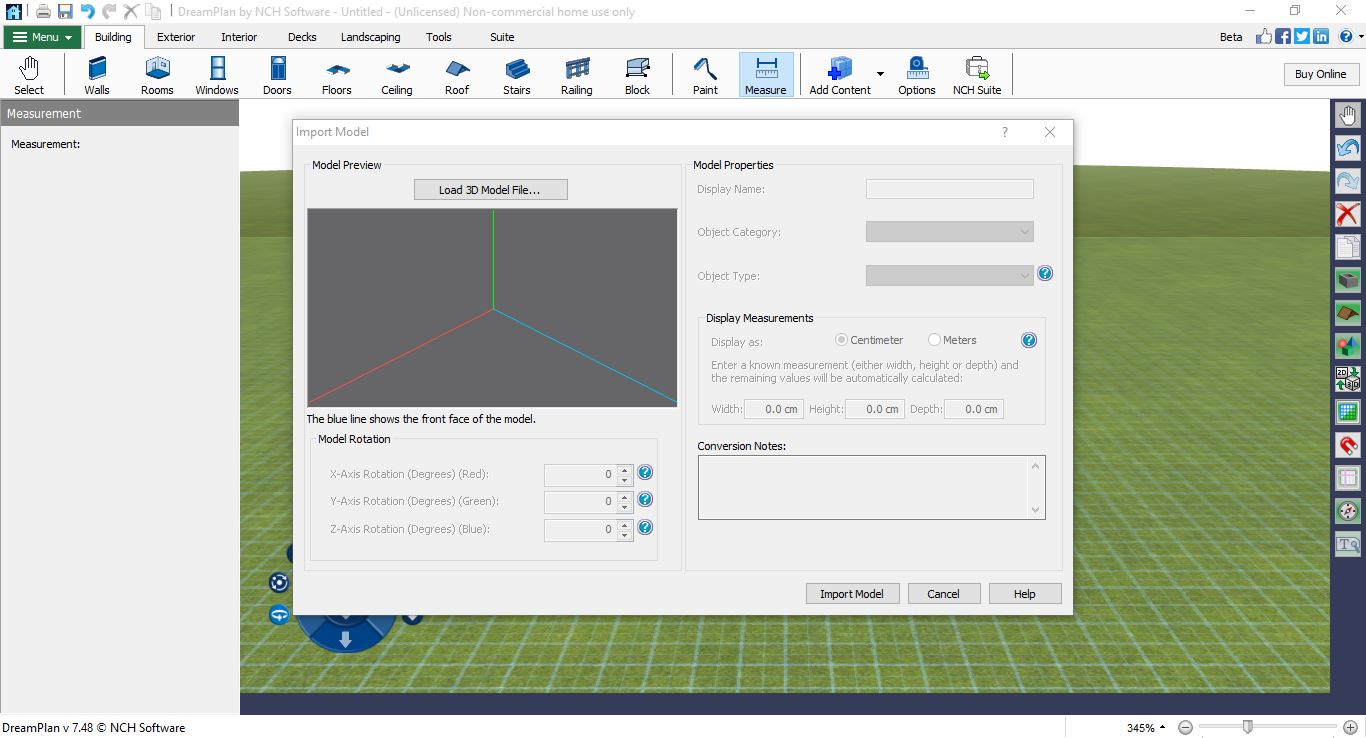Click the Facebook share icon
Viewport: 1366px width, 738px height.
[1283, 36]
